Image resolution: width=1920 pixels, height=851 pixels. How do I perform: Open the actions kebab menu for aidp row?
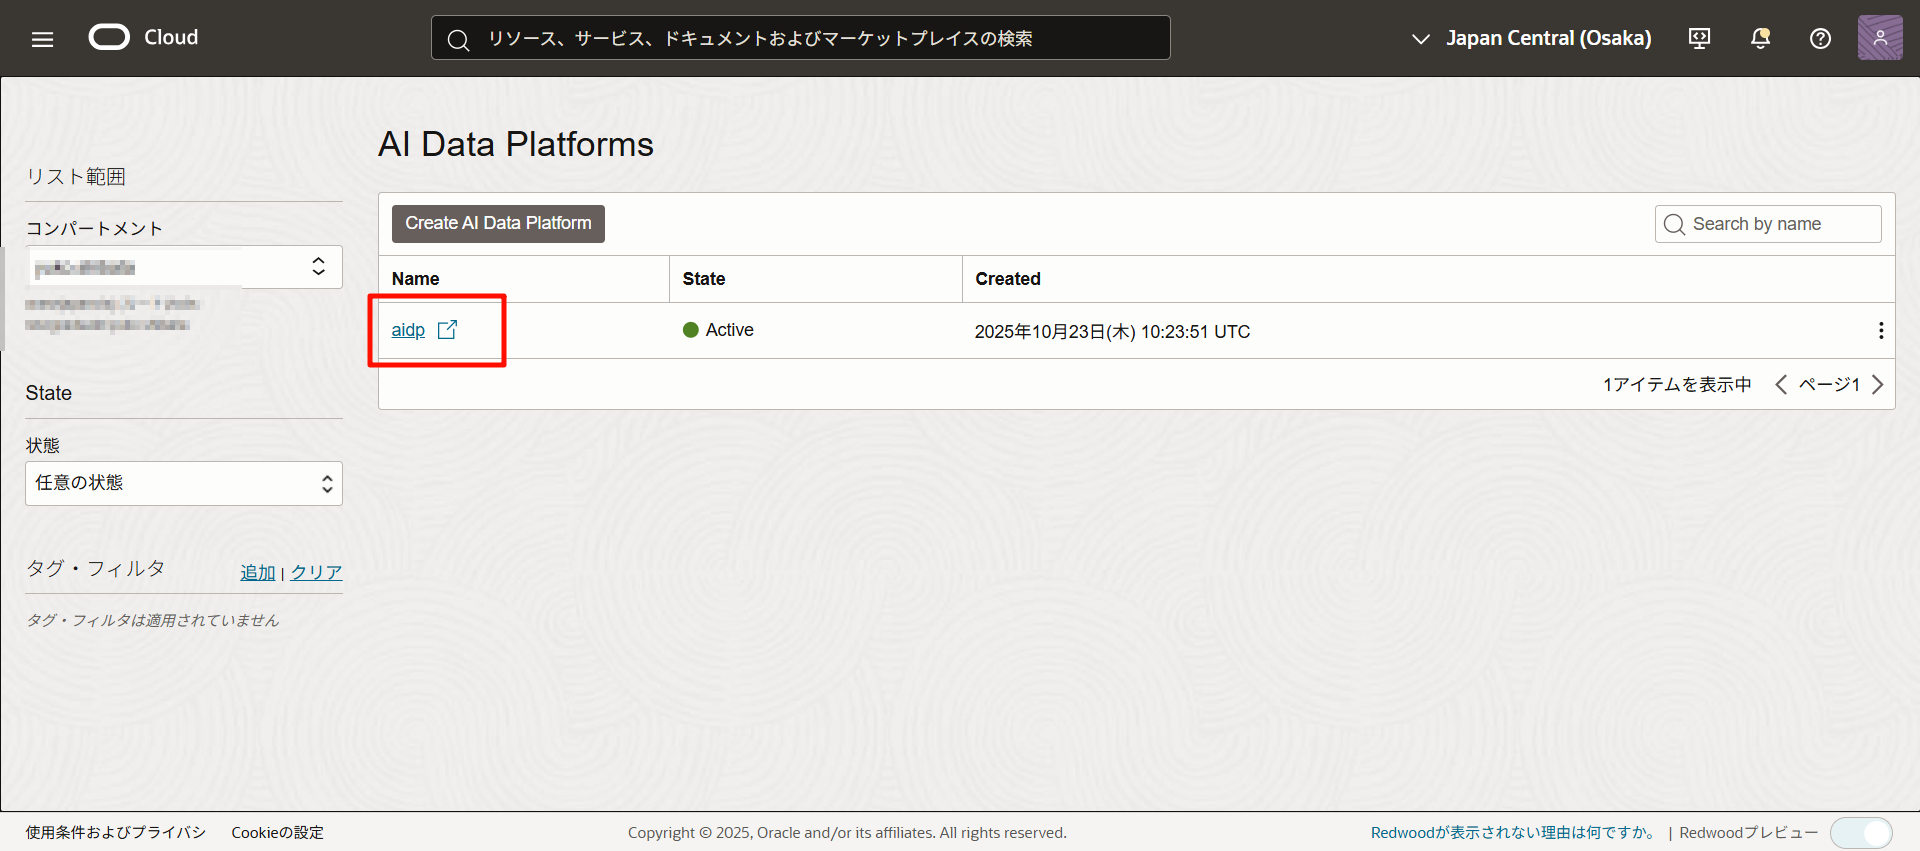point(1881,331)
